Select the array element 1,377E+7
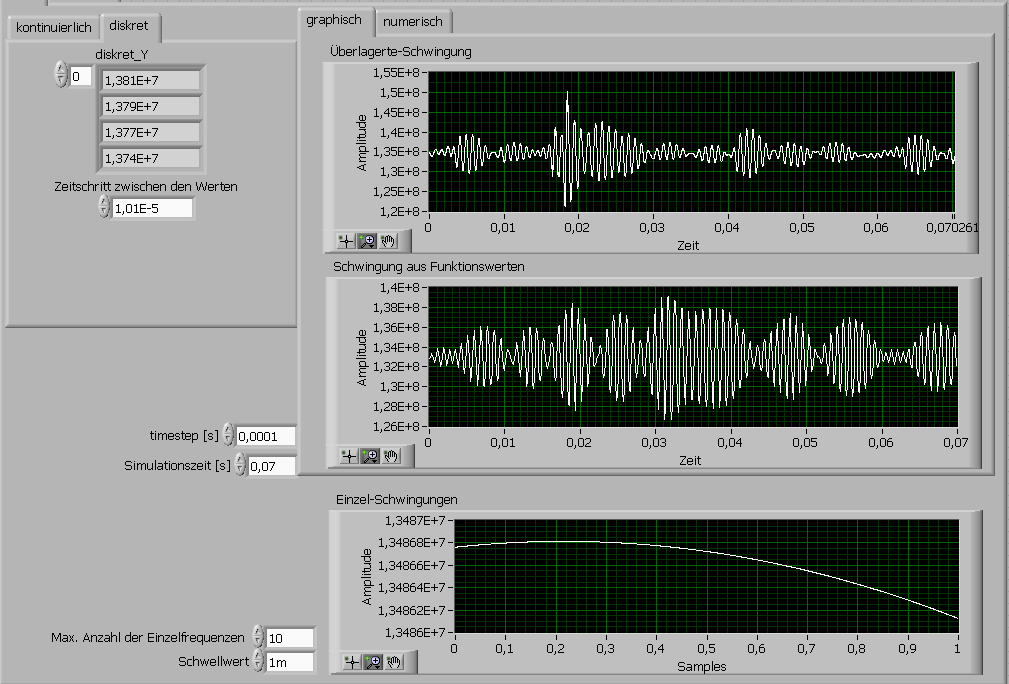This screenshot has width=1009, height=684. pyautogui.click(x=151, y=133)
